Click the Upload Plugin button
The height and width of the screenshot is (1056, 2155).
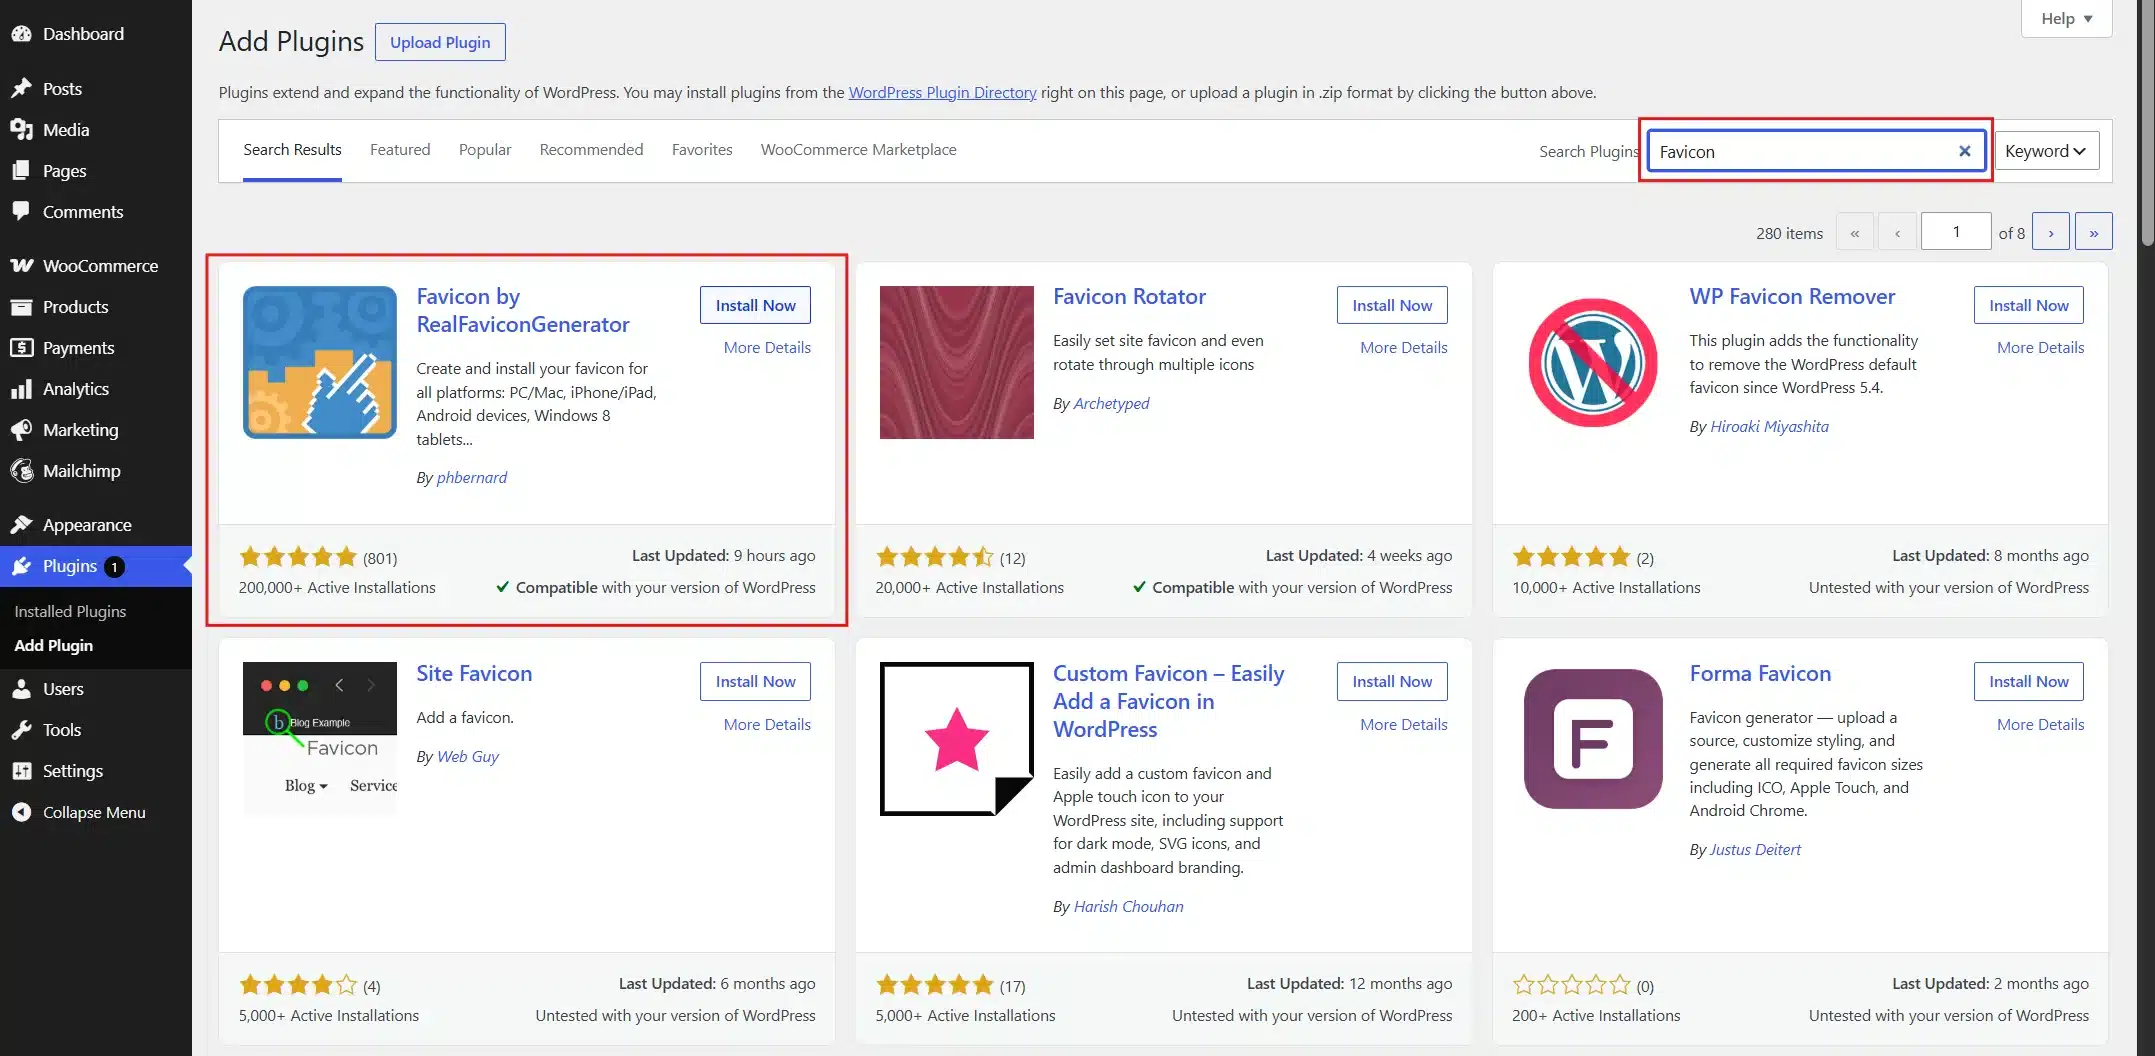coord(440,42)
